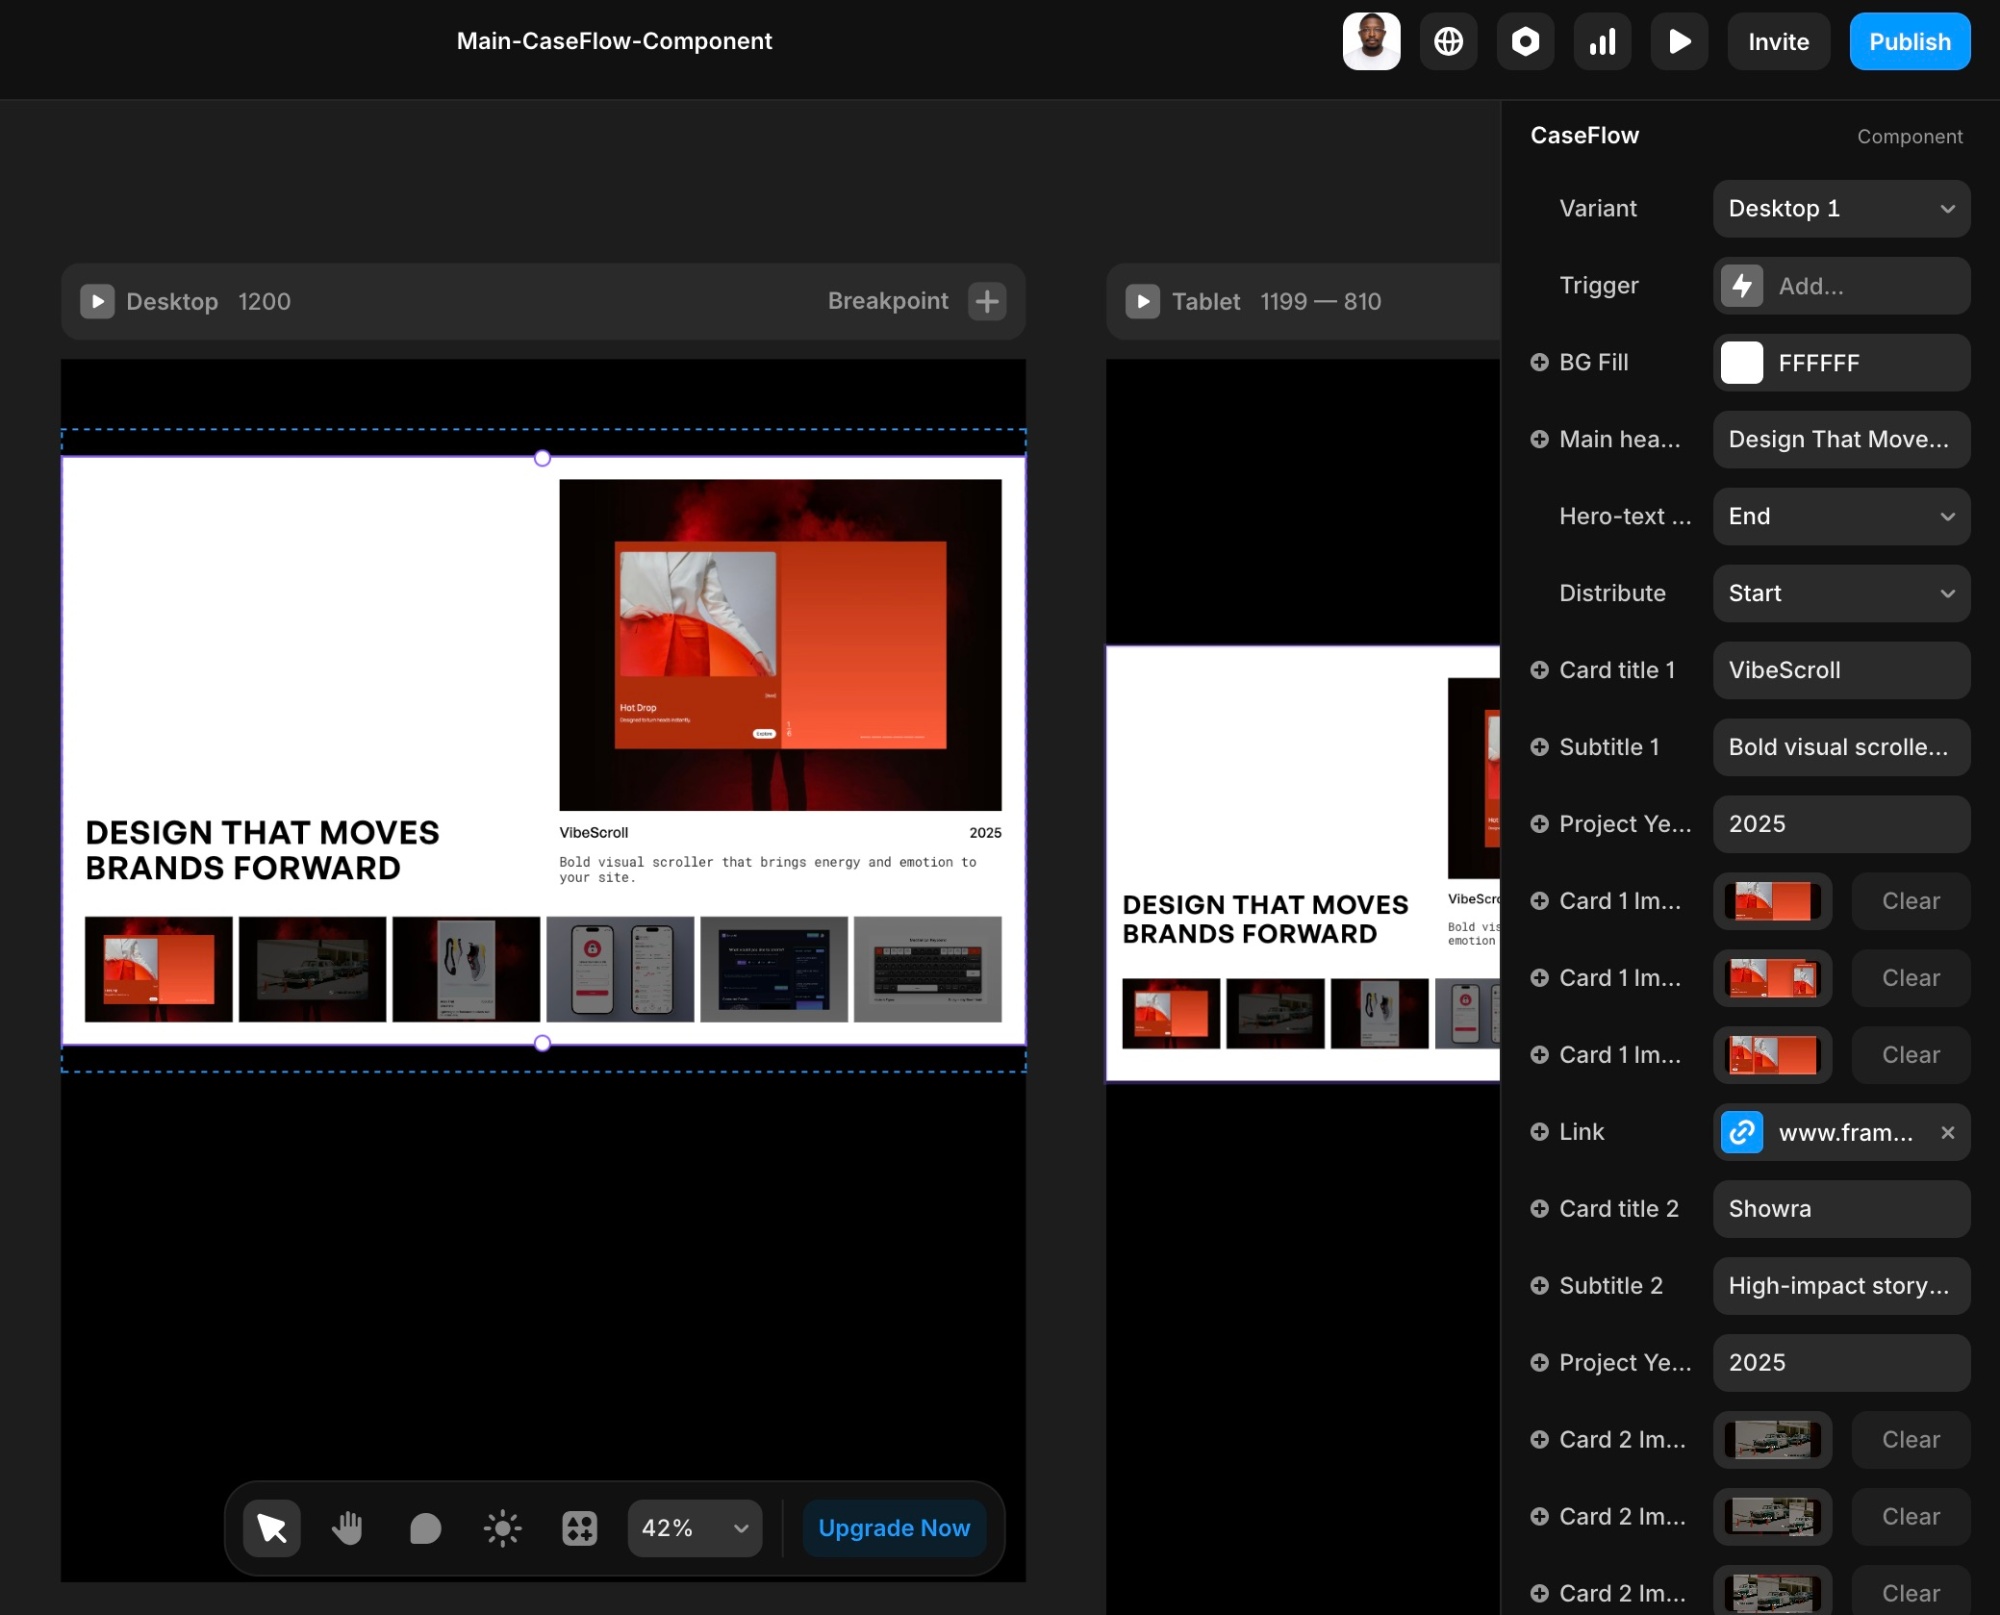
Task: Activate the hand pan tool
Action: [347, 1528]
